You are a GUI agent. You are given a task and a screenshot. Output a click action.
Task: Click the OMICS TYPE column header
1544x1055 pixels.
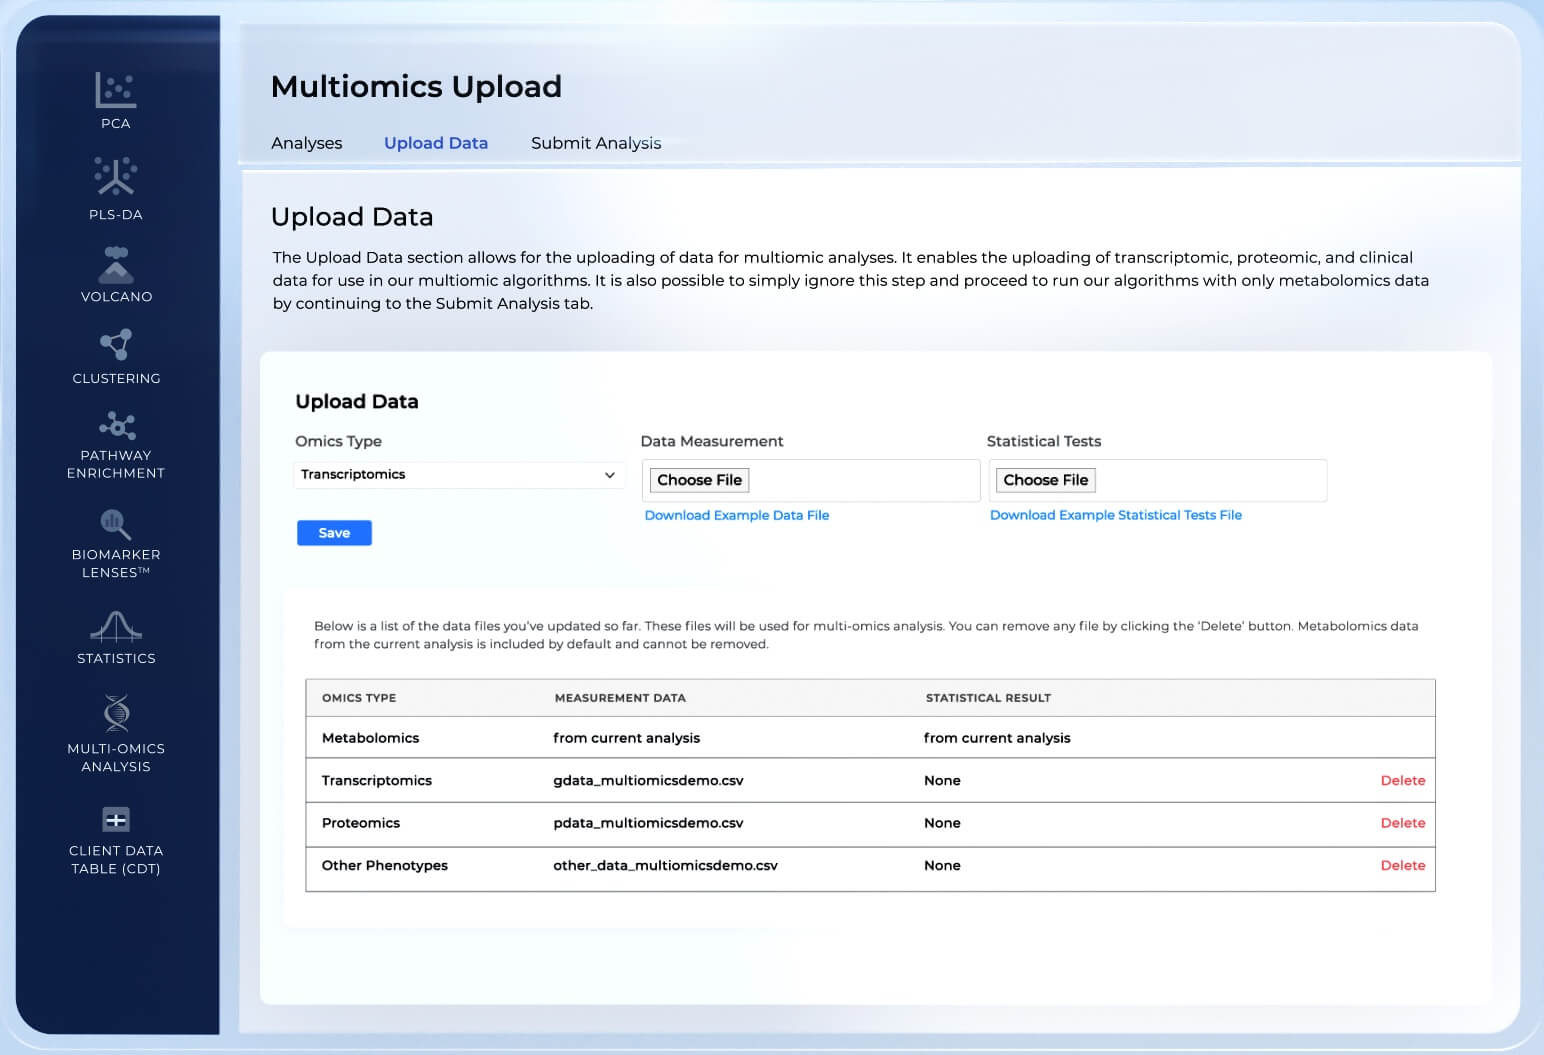click(x=359, y=698)
